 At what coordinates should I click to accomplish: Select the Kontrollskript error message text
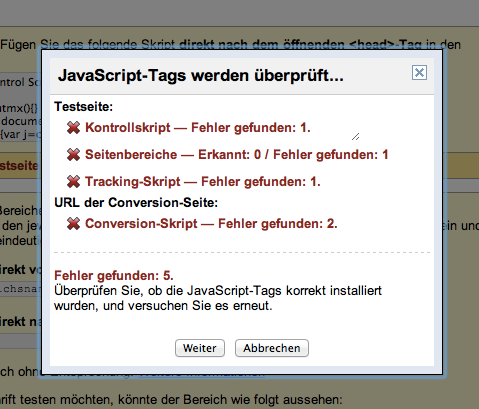tap(198, 128)
